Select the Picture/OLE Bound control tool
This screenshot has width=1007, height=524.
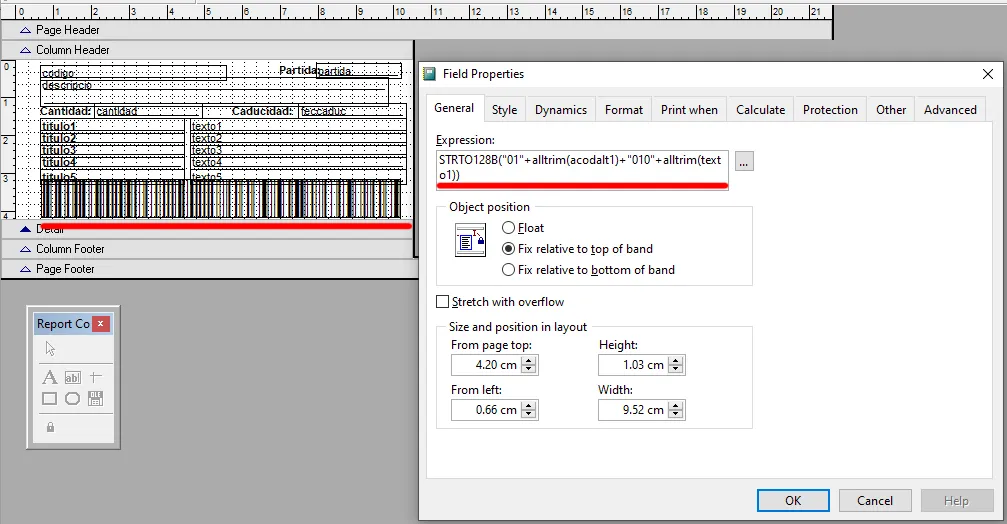[96, 399]
